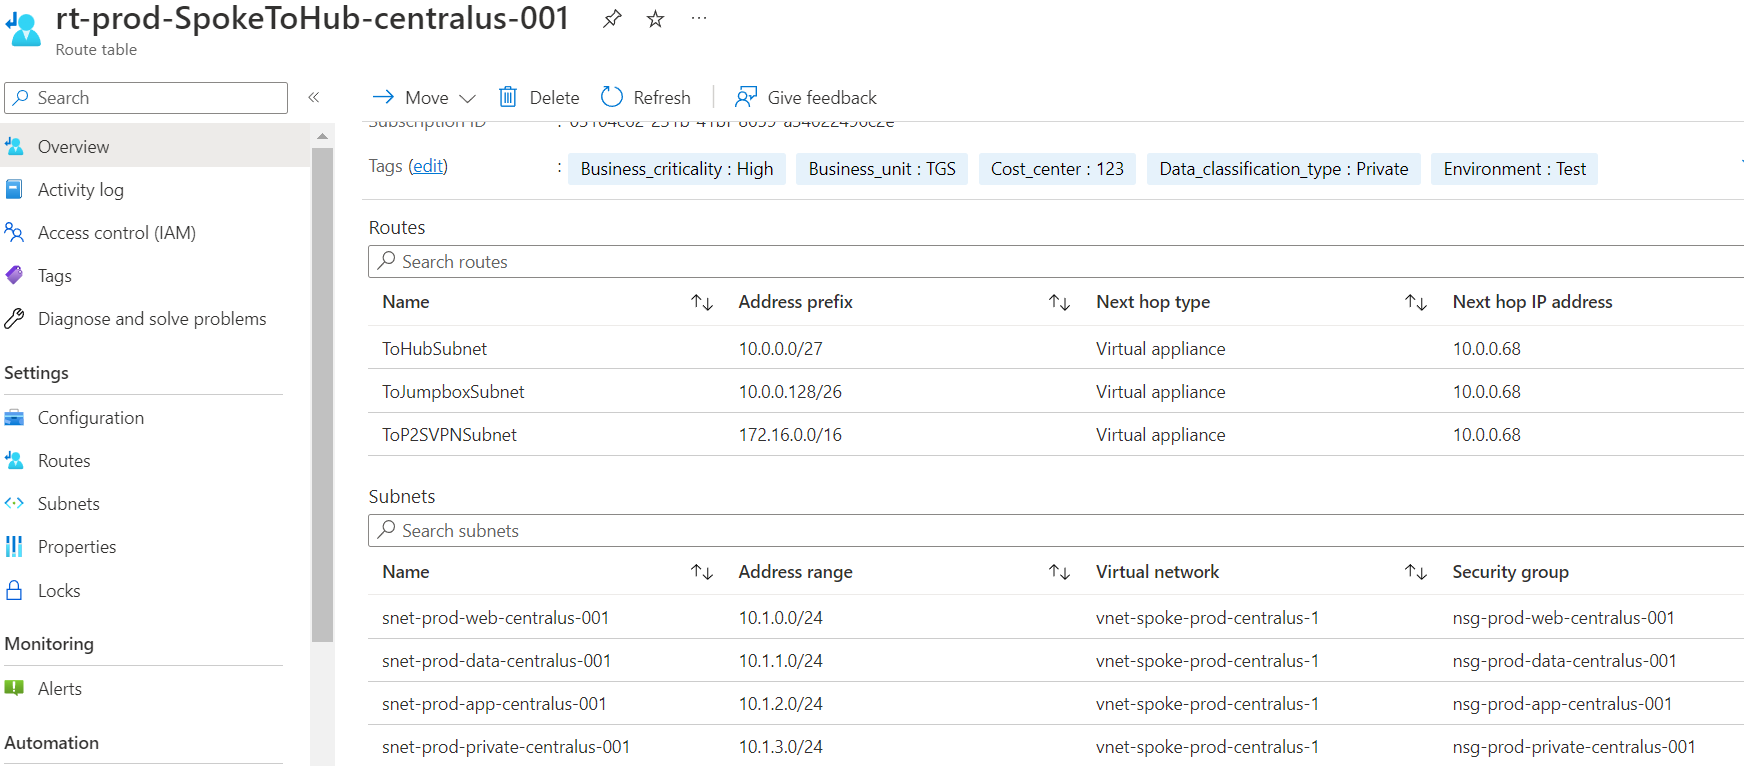The height and width of the screenshot is (766, 1744).
Task: Sort subnets by Virtual network
Action: click(x=1415, y=572)
